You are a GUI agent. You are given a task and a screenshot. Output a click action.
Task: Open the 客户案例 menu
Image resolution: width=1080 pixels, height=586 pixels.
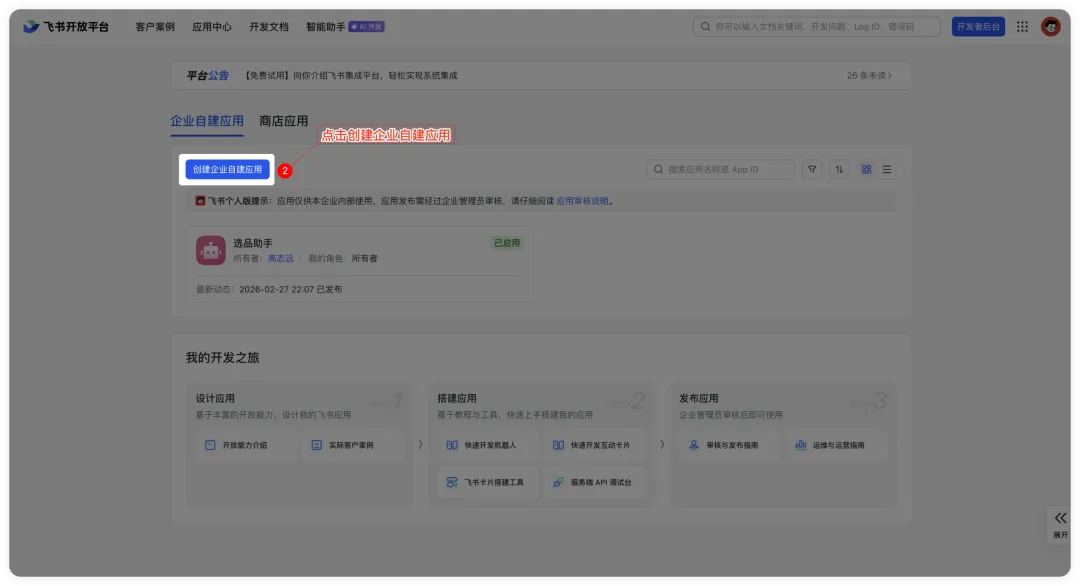coord(155,27)
